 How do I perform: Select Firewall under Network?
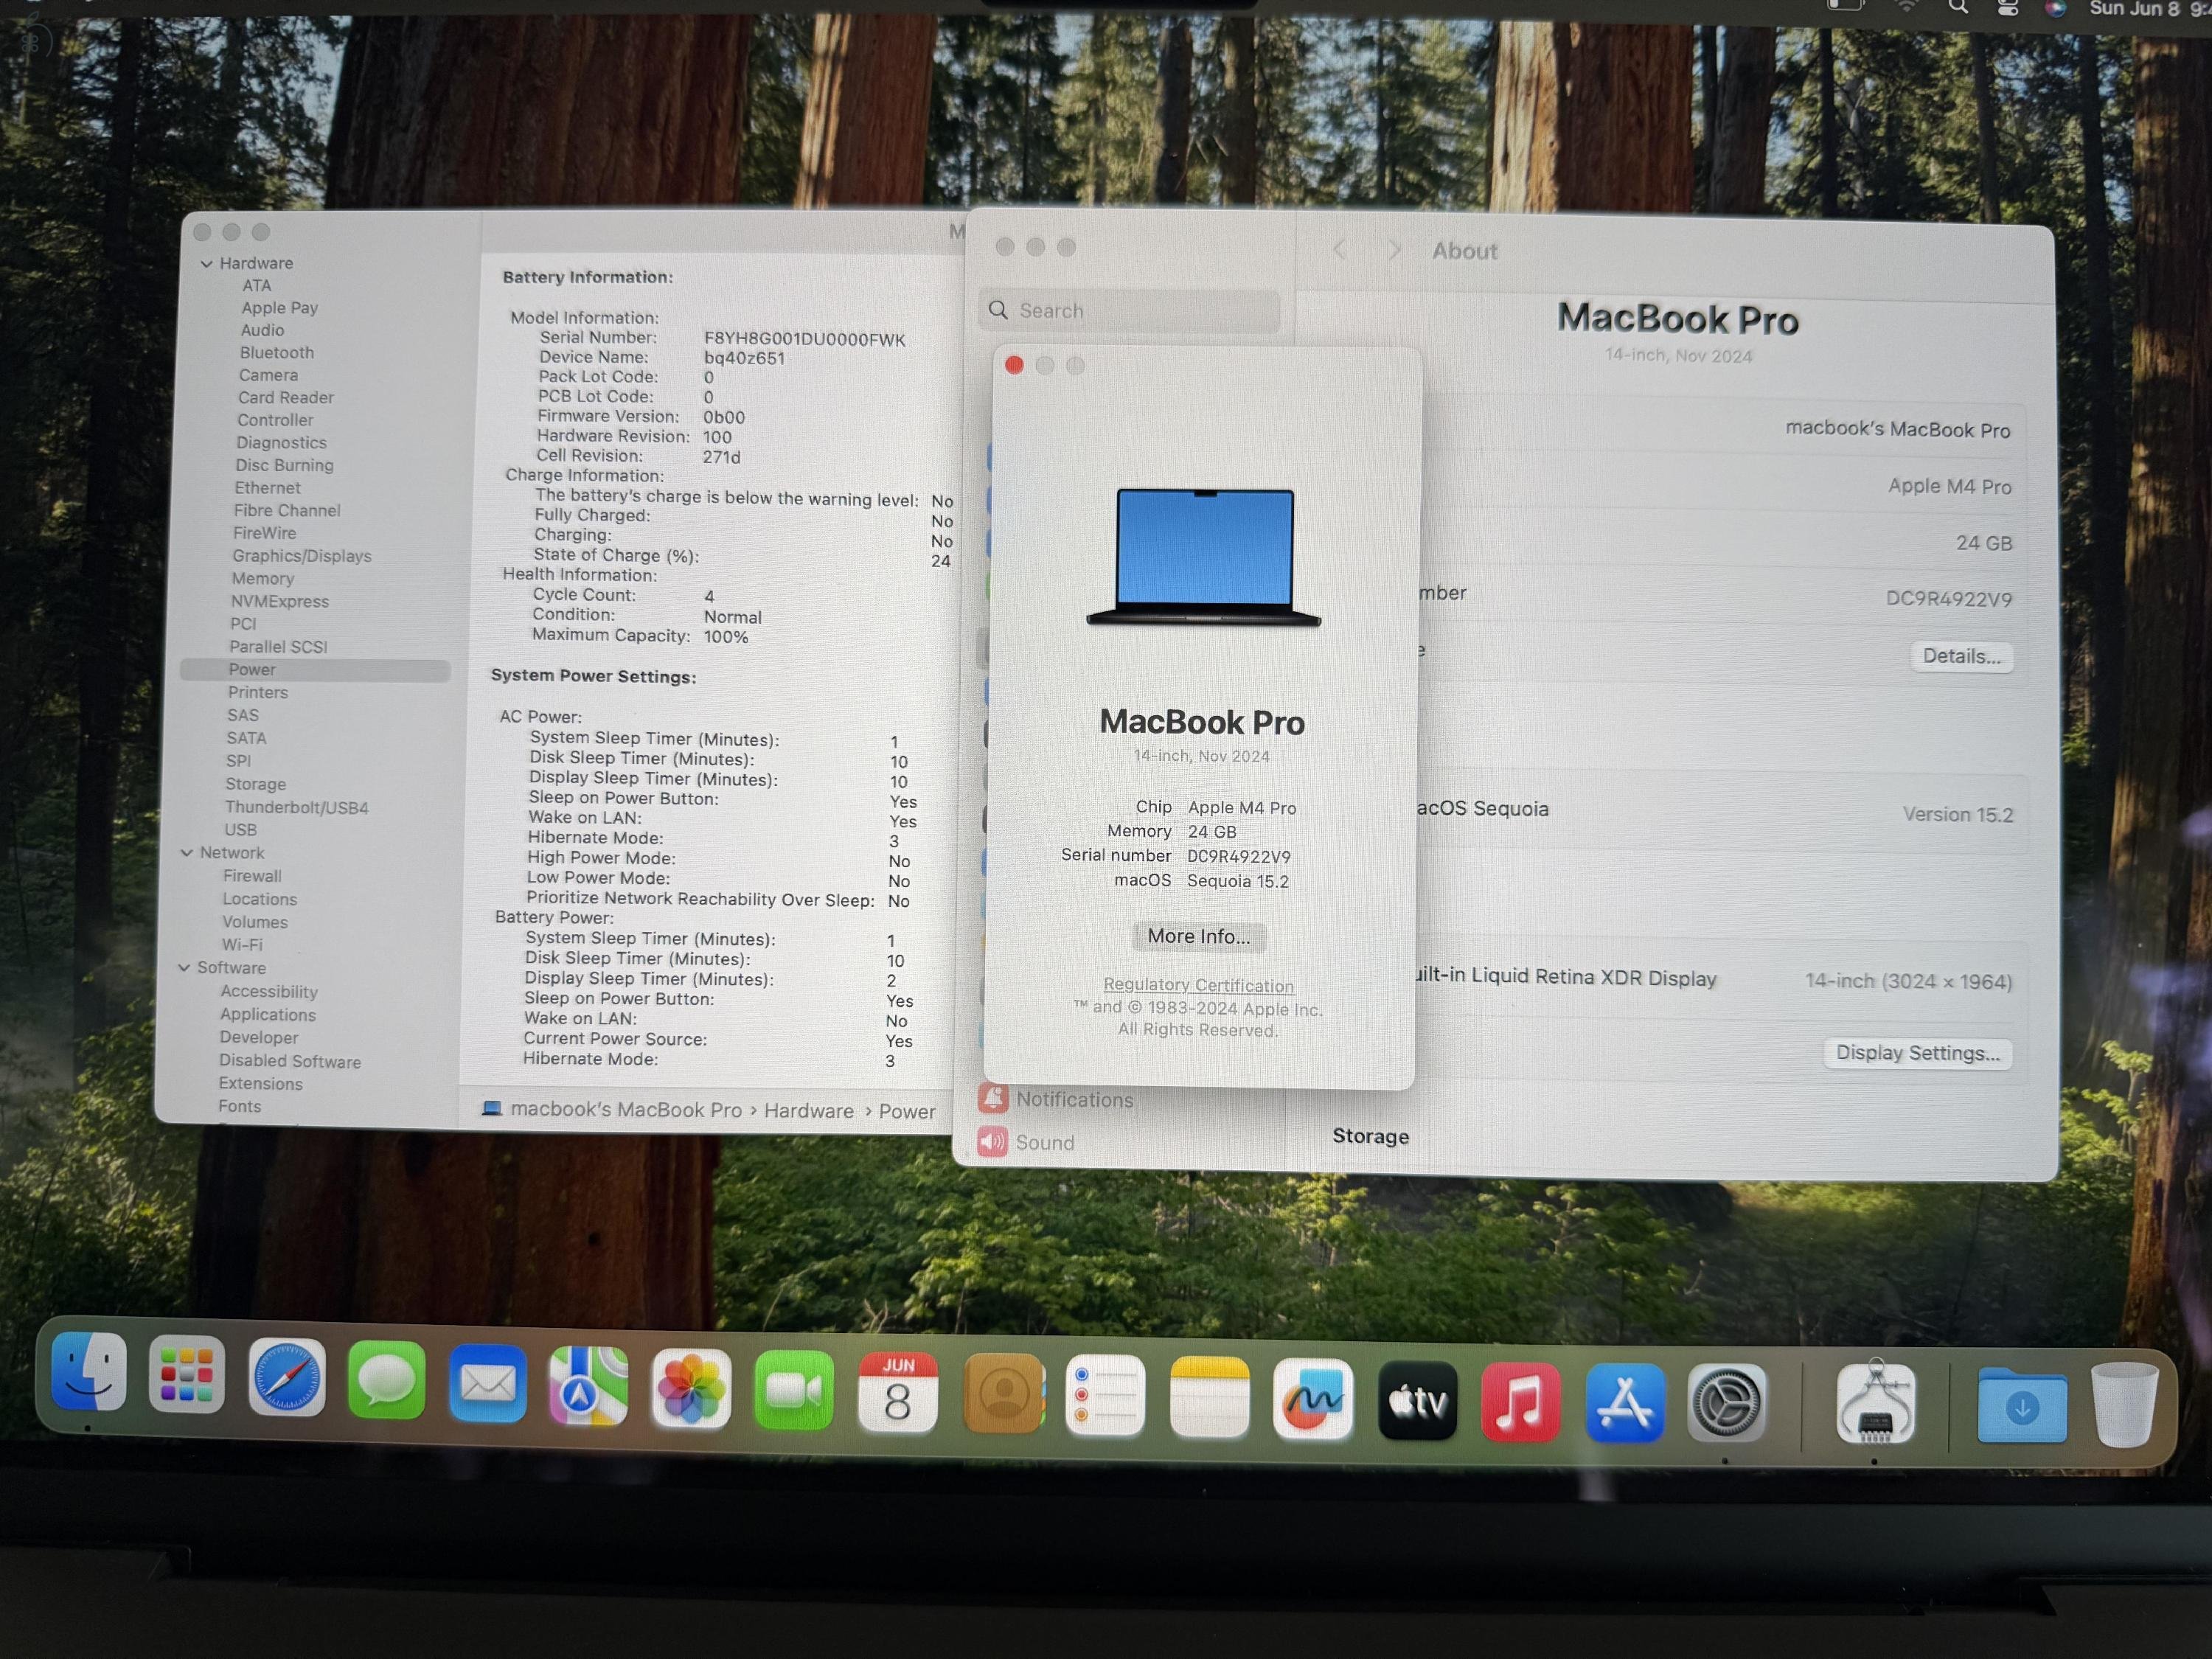(252, 876)
